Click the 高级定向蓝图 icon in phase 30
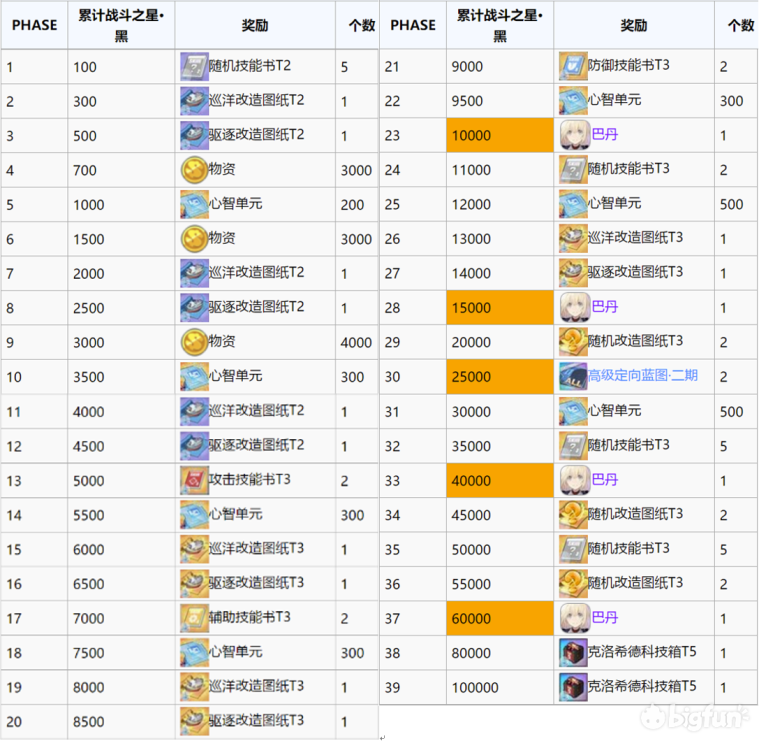The image size is (759, 741). 573,377
